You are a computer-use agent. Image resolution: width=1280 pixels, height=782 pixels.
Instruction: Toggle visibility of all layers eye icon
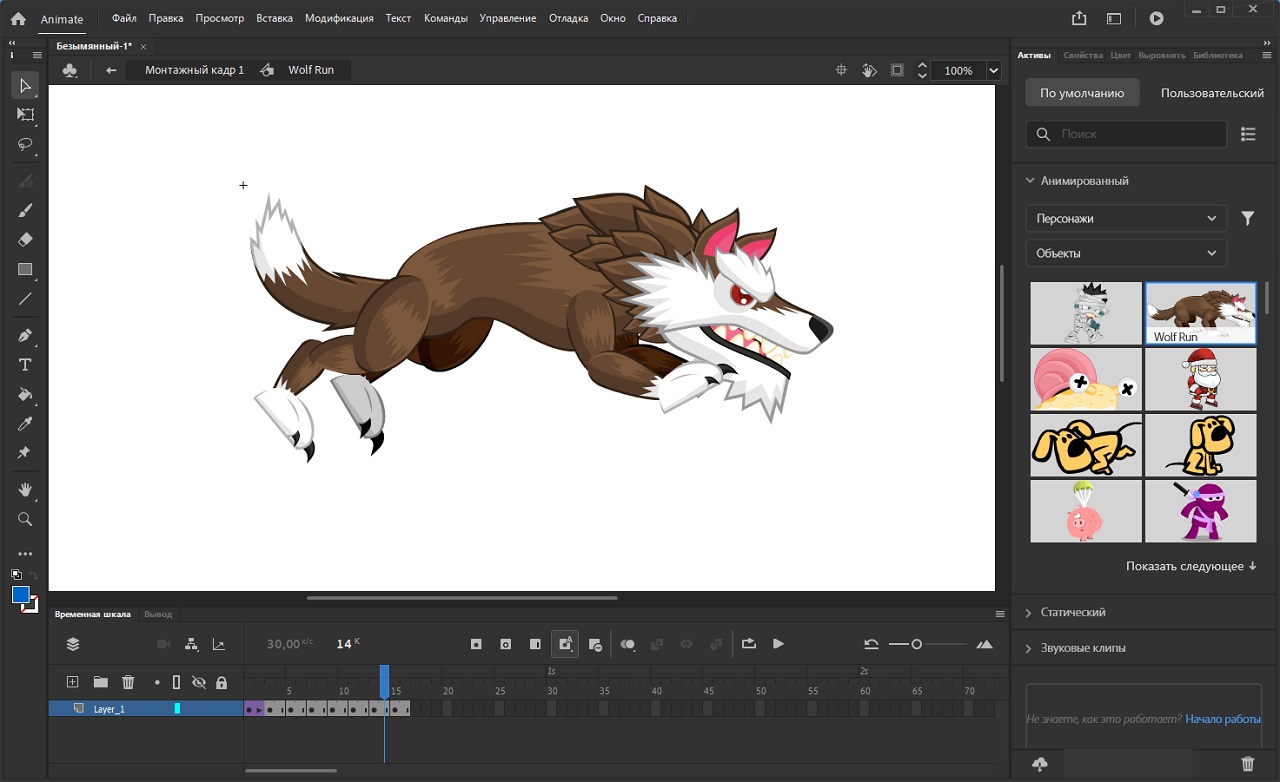coord(199,682)
